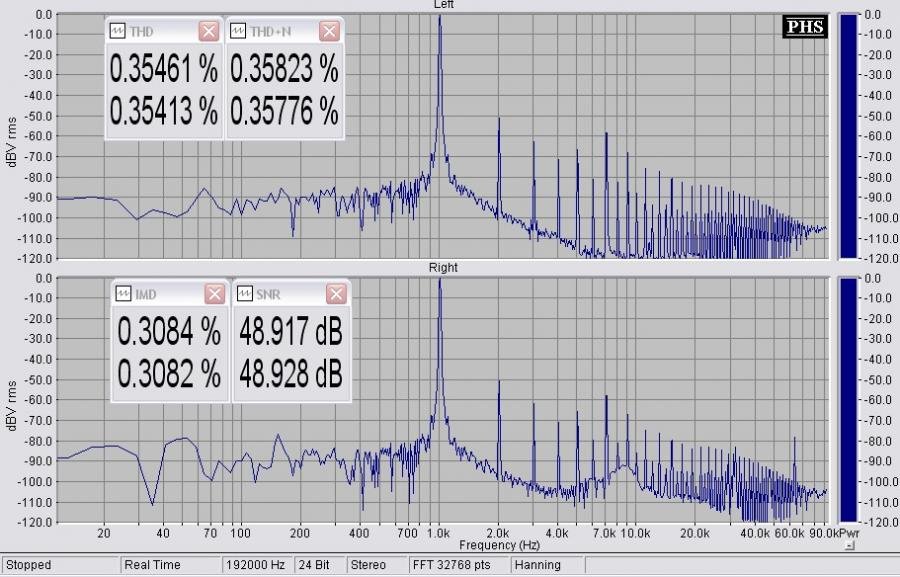Open the 192000 Hz sample rate field

click(256, 565)
